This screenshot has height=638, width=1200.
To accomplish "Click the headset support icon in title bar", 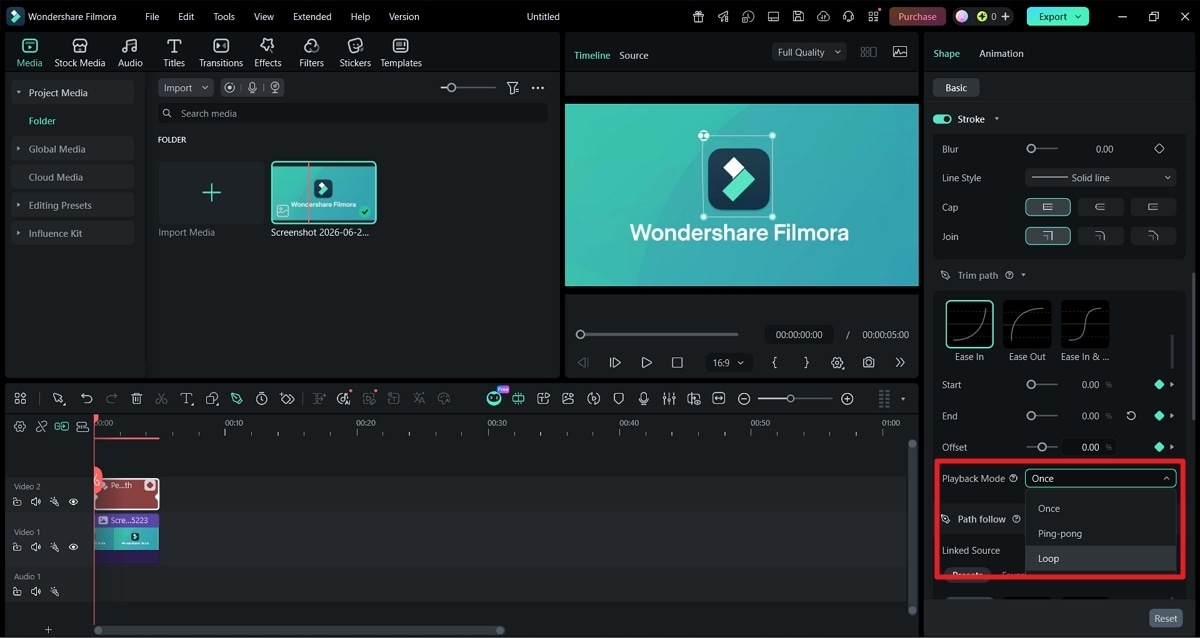I will click(x=848, y=17).
